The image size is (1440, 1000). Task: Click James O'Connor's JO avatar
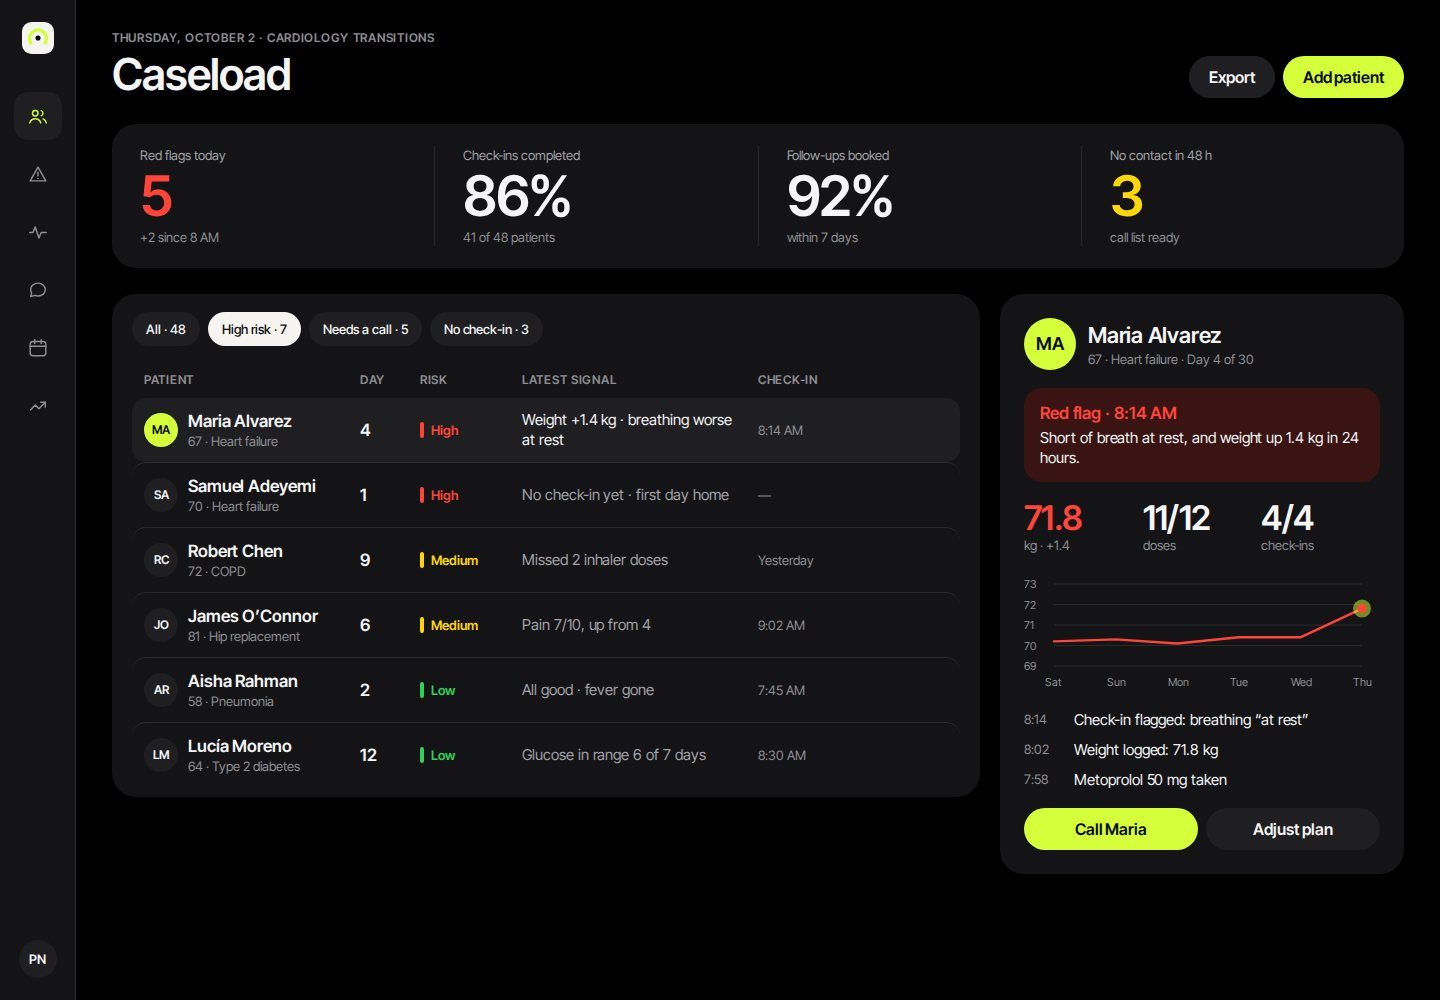click(x=161, y=625)
